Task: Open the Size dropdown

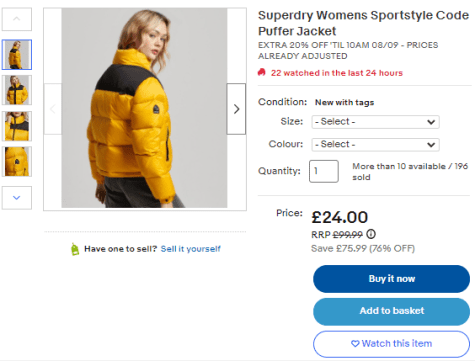Action: pyautogui.click(x=376, y=122)
